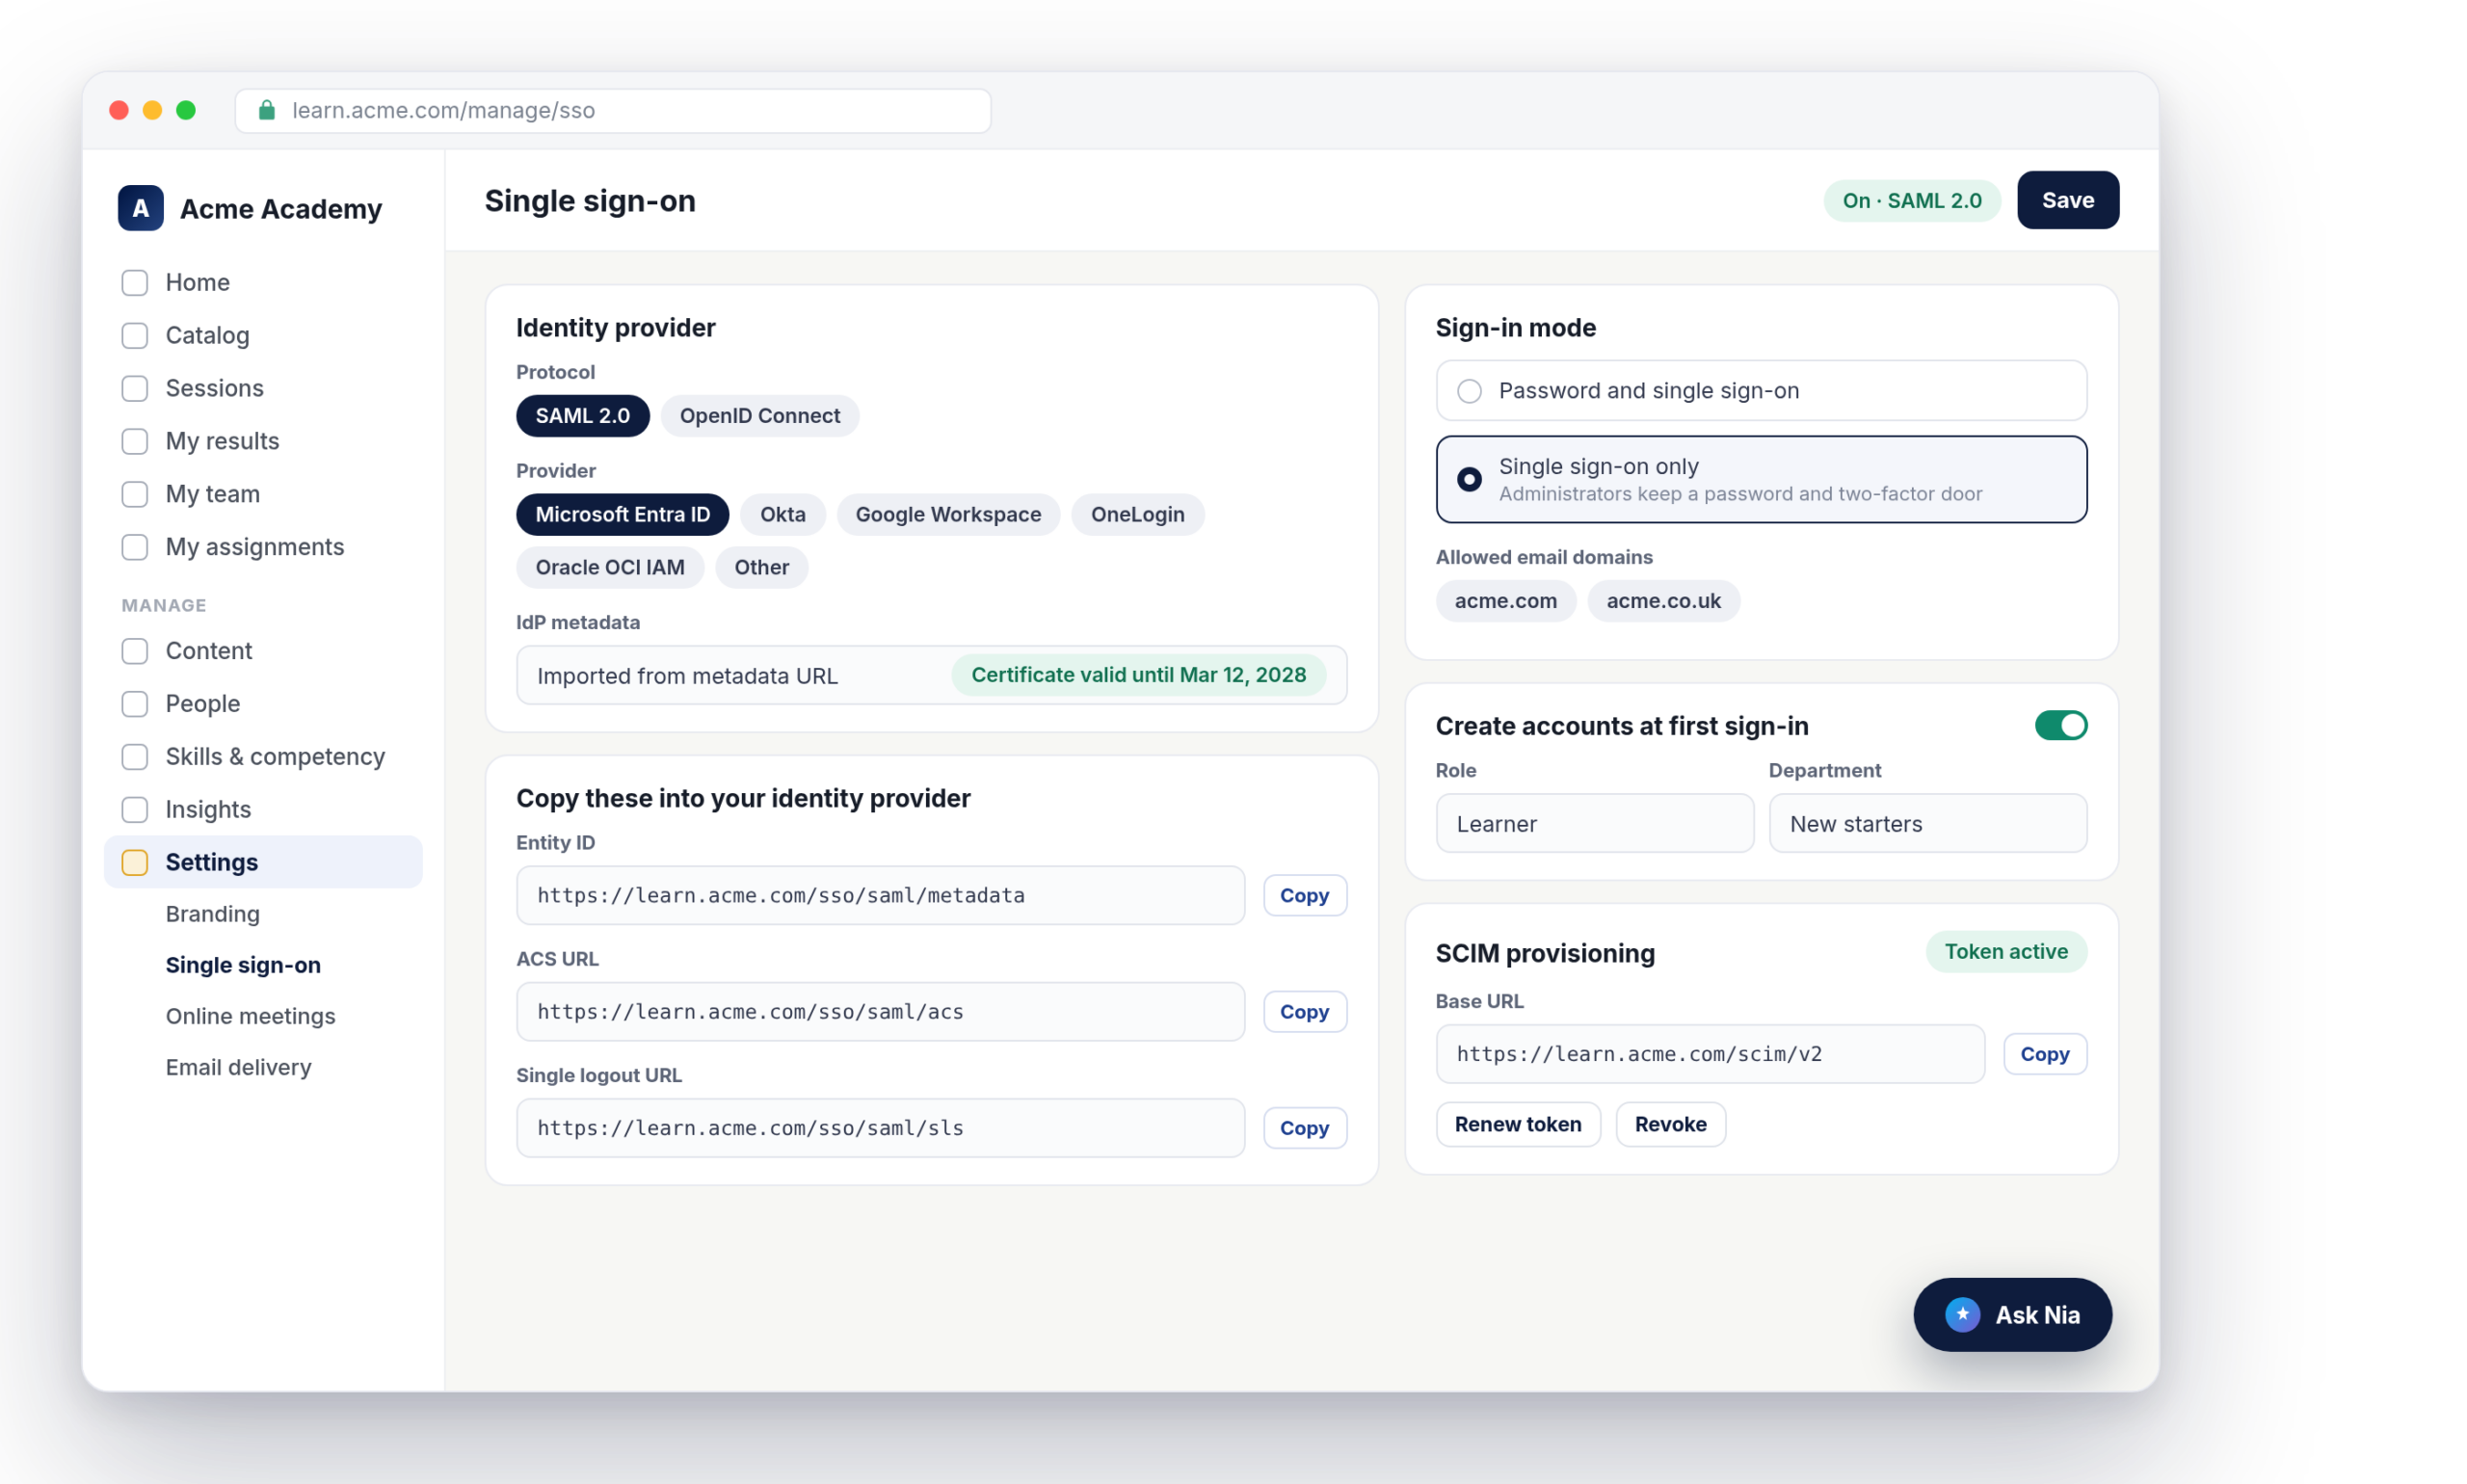Click the ACS URL field
2467x1484 pixels.
[880, 1011]
